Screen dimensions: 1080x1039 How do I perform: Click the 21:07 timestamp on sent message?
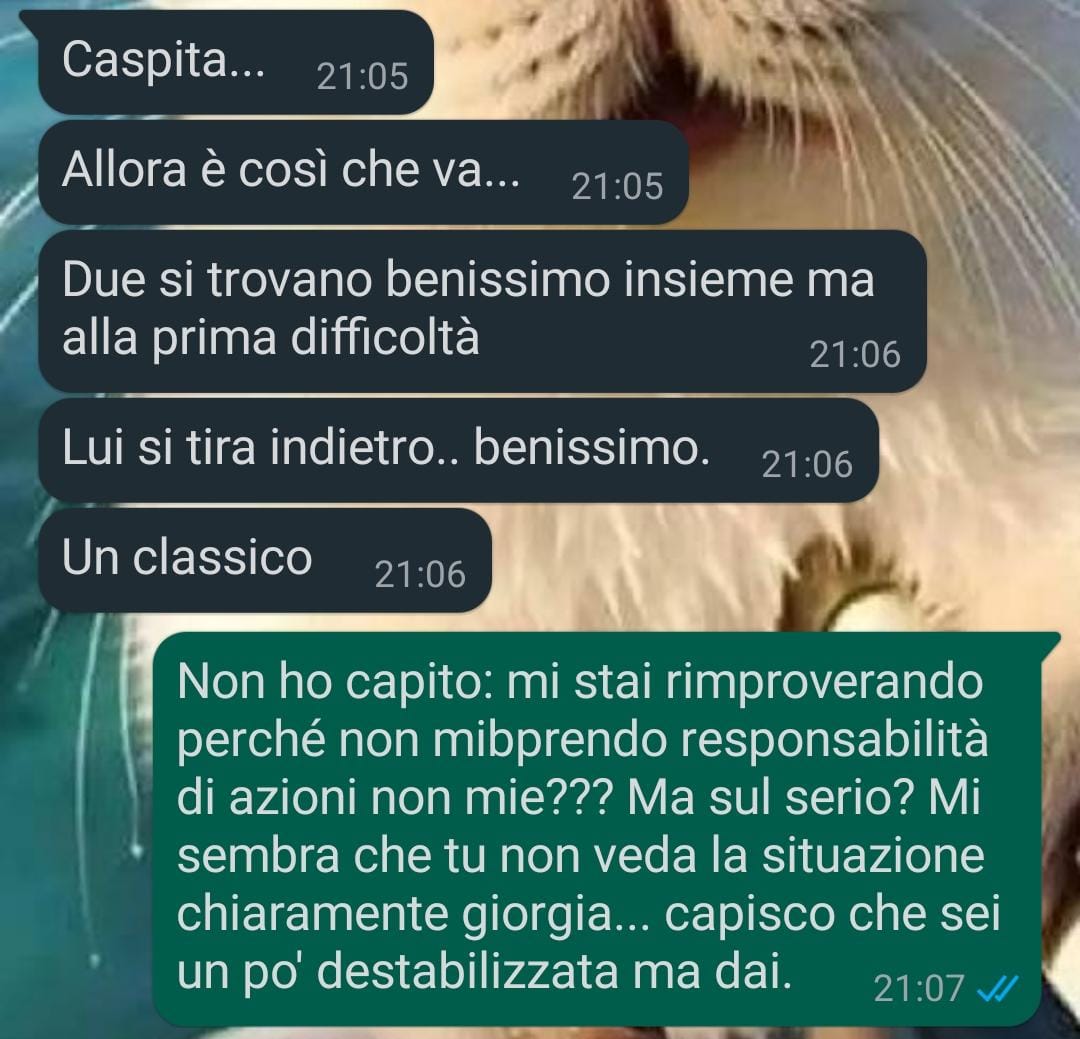(918, 989)
